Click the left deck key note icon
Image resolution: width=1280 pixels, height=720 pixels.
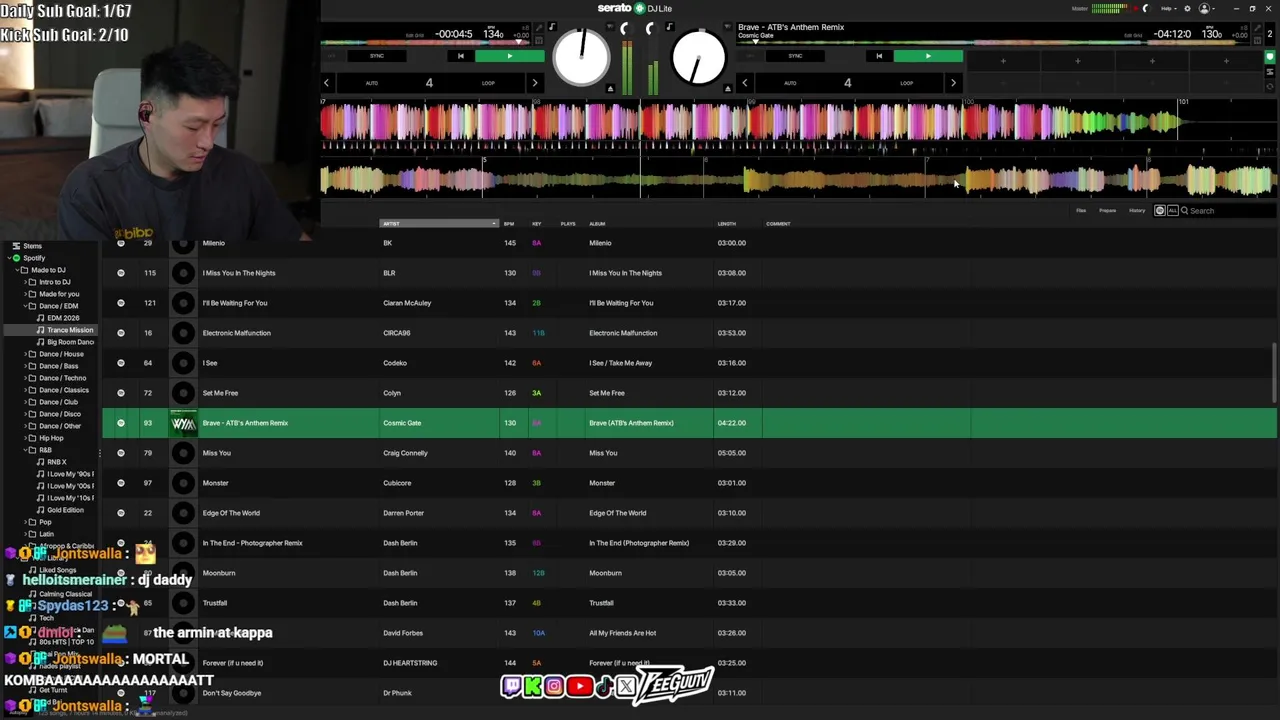[x=552, y=27]
